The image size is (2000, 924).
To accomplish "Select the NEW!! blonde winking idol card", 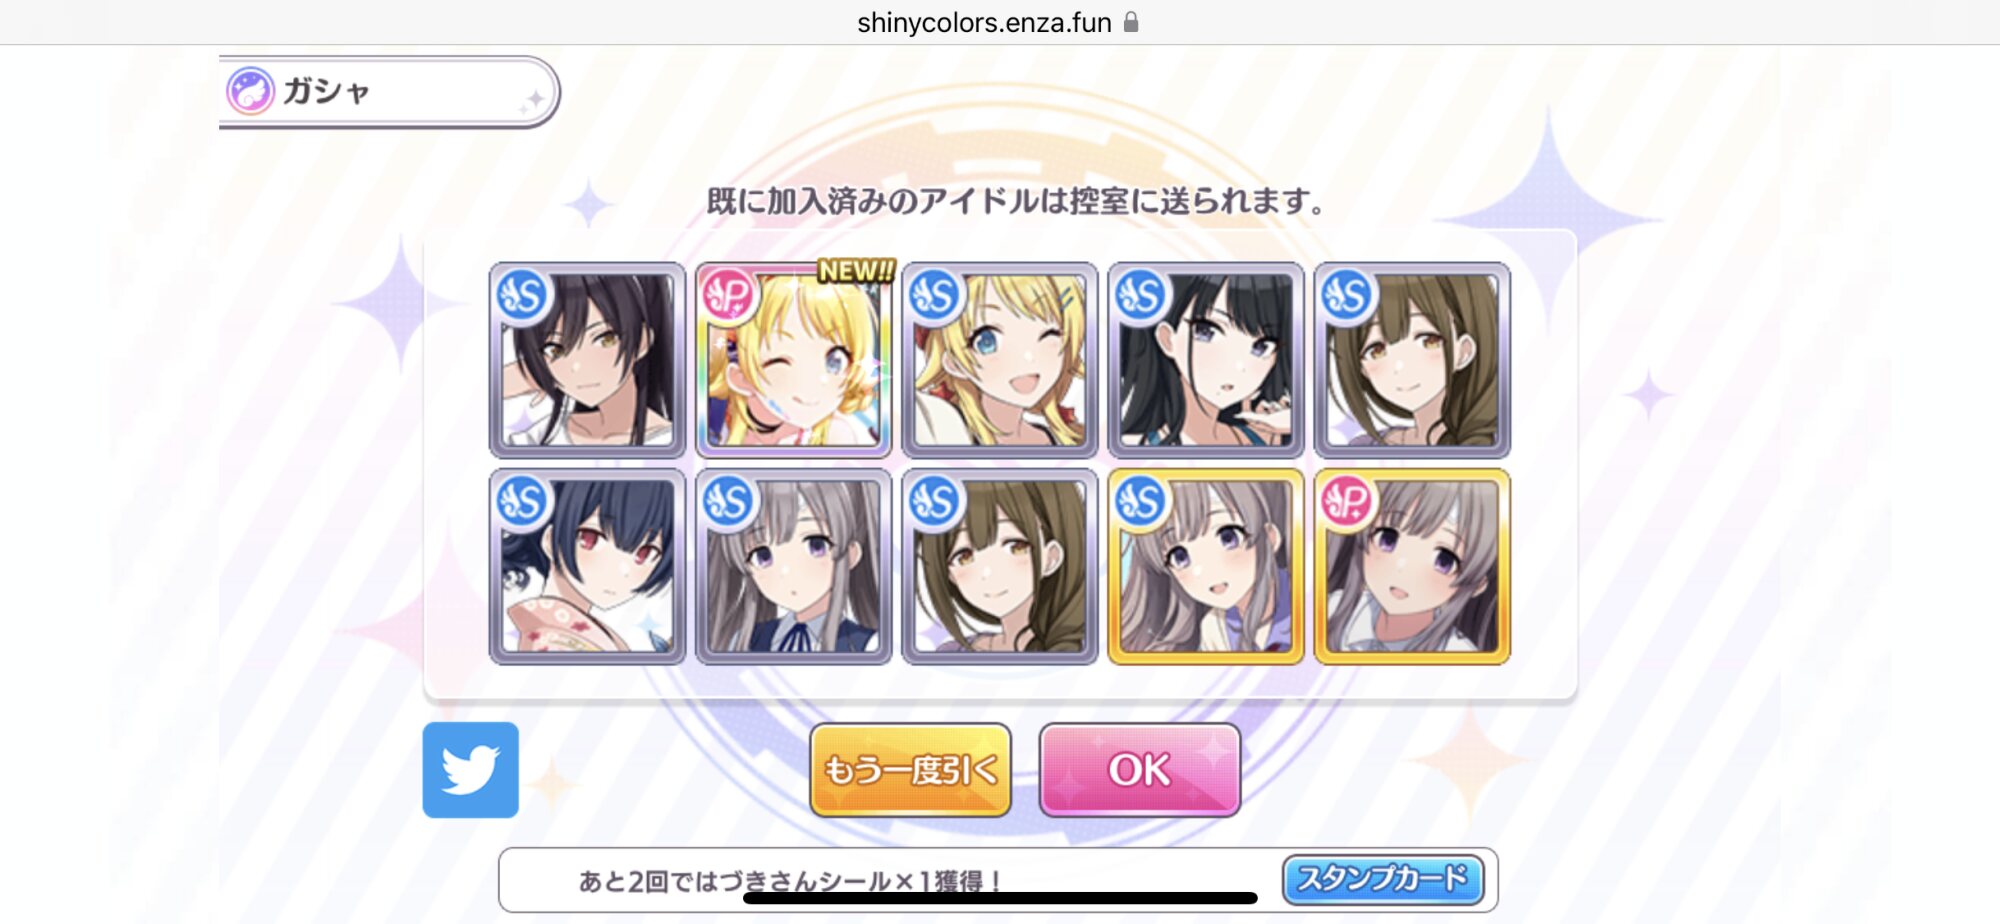I will point(793,360).
